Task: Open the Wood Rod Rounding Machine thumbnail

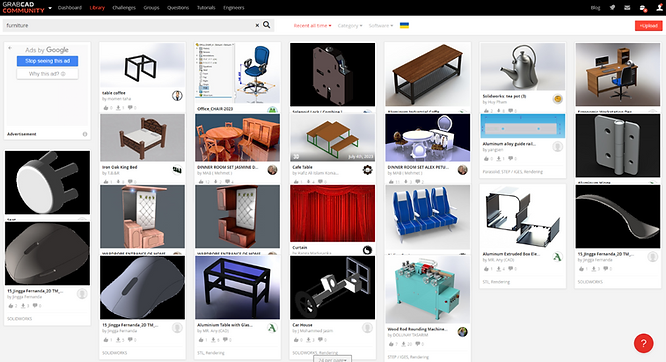Action: (428, 290)
